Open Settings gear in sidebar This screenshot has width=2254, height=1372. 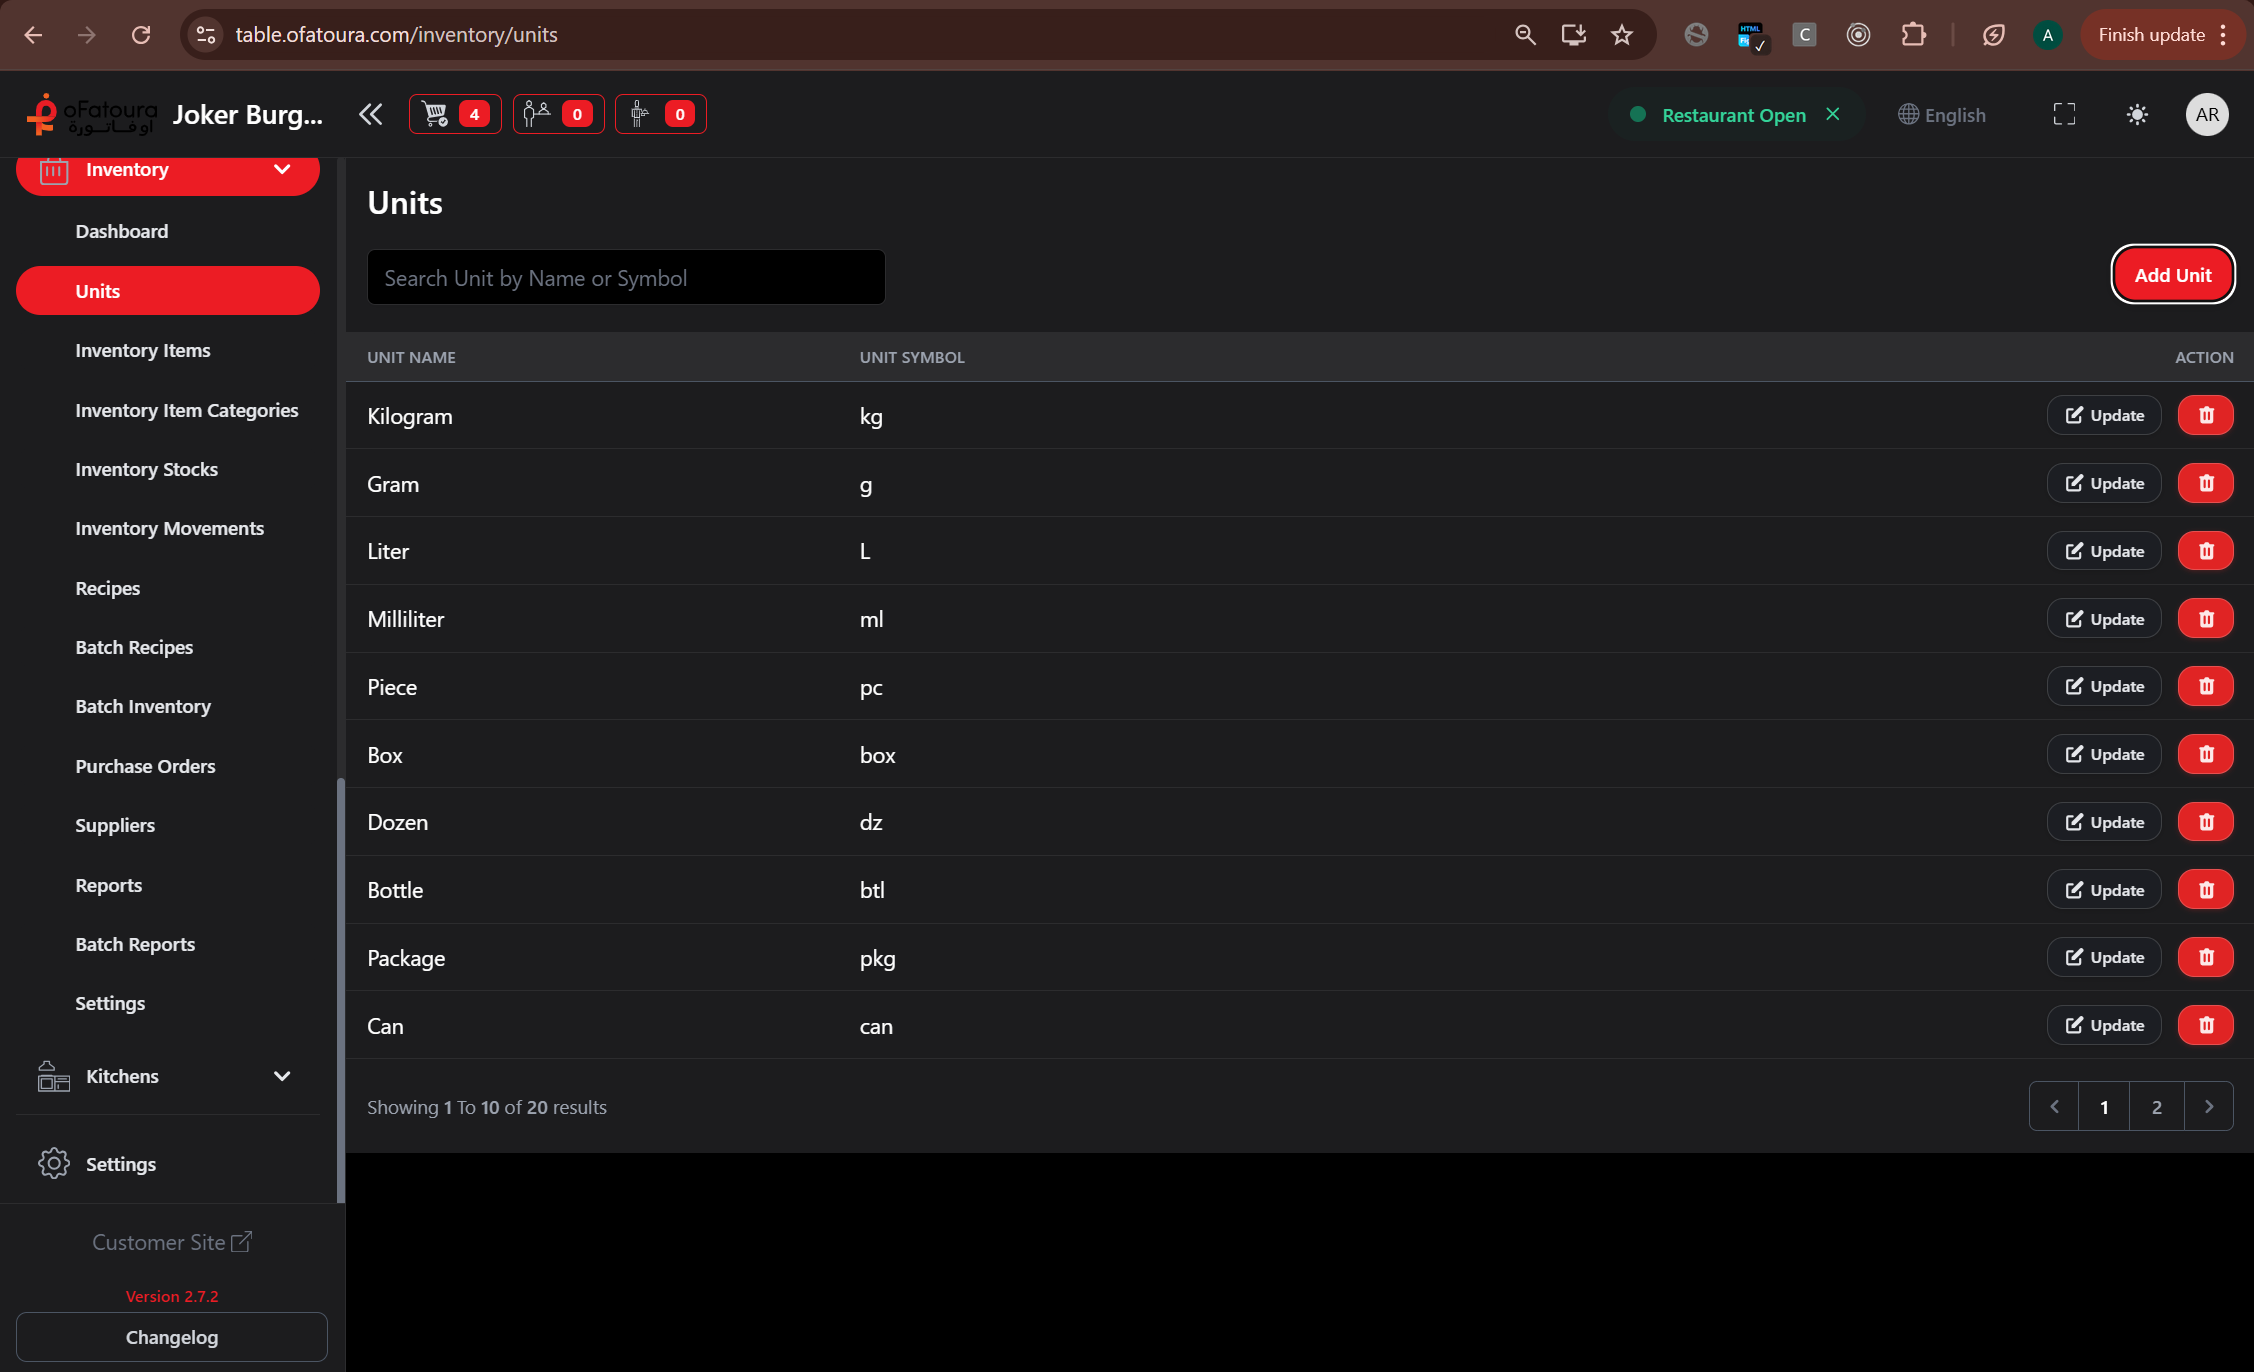point(53,1164)
